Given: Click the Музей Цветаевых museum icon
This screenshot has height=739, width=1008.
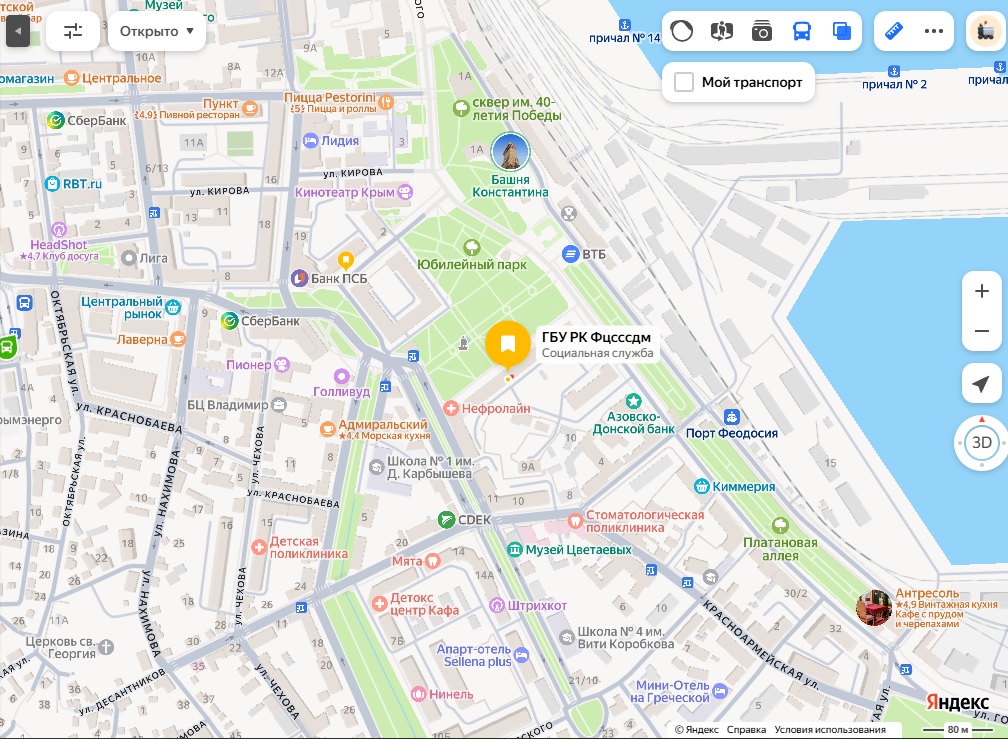Looking at the screenshot, I should [x=514, y=549].
